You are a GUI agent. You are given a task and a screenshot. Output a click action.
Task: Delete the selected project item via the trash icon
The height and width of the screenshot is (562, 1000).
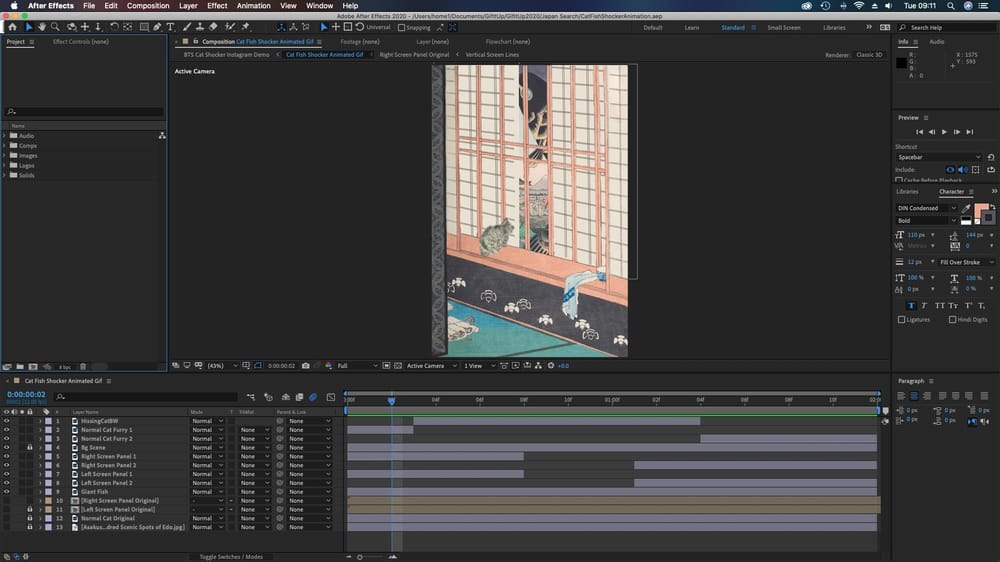click(x=82, y=367)
